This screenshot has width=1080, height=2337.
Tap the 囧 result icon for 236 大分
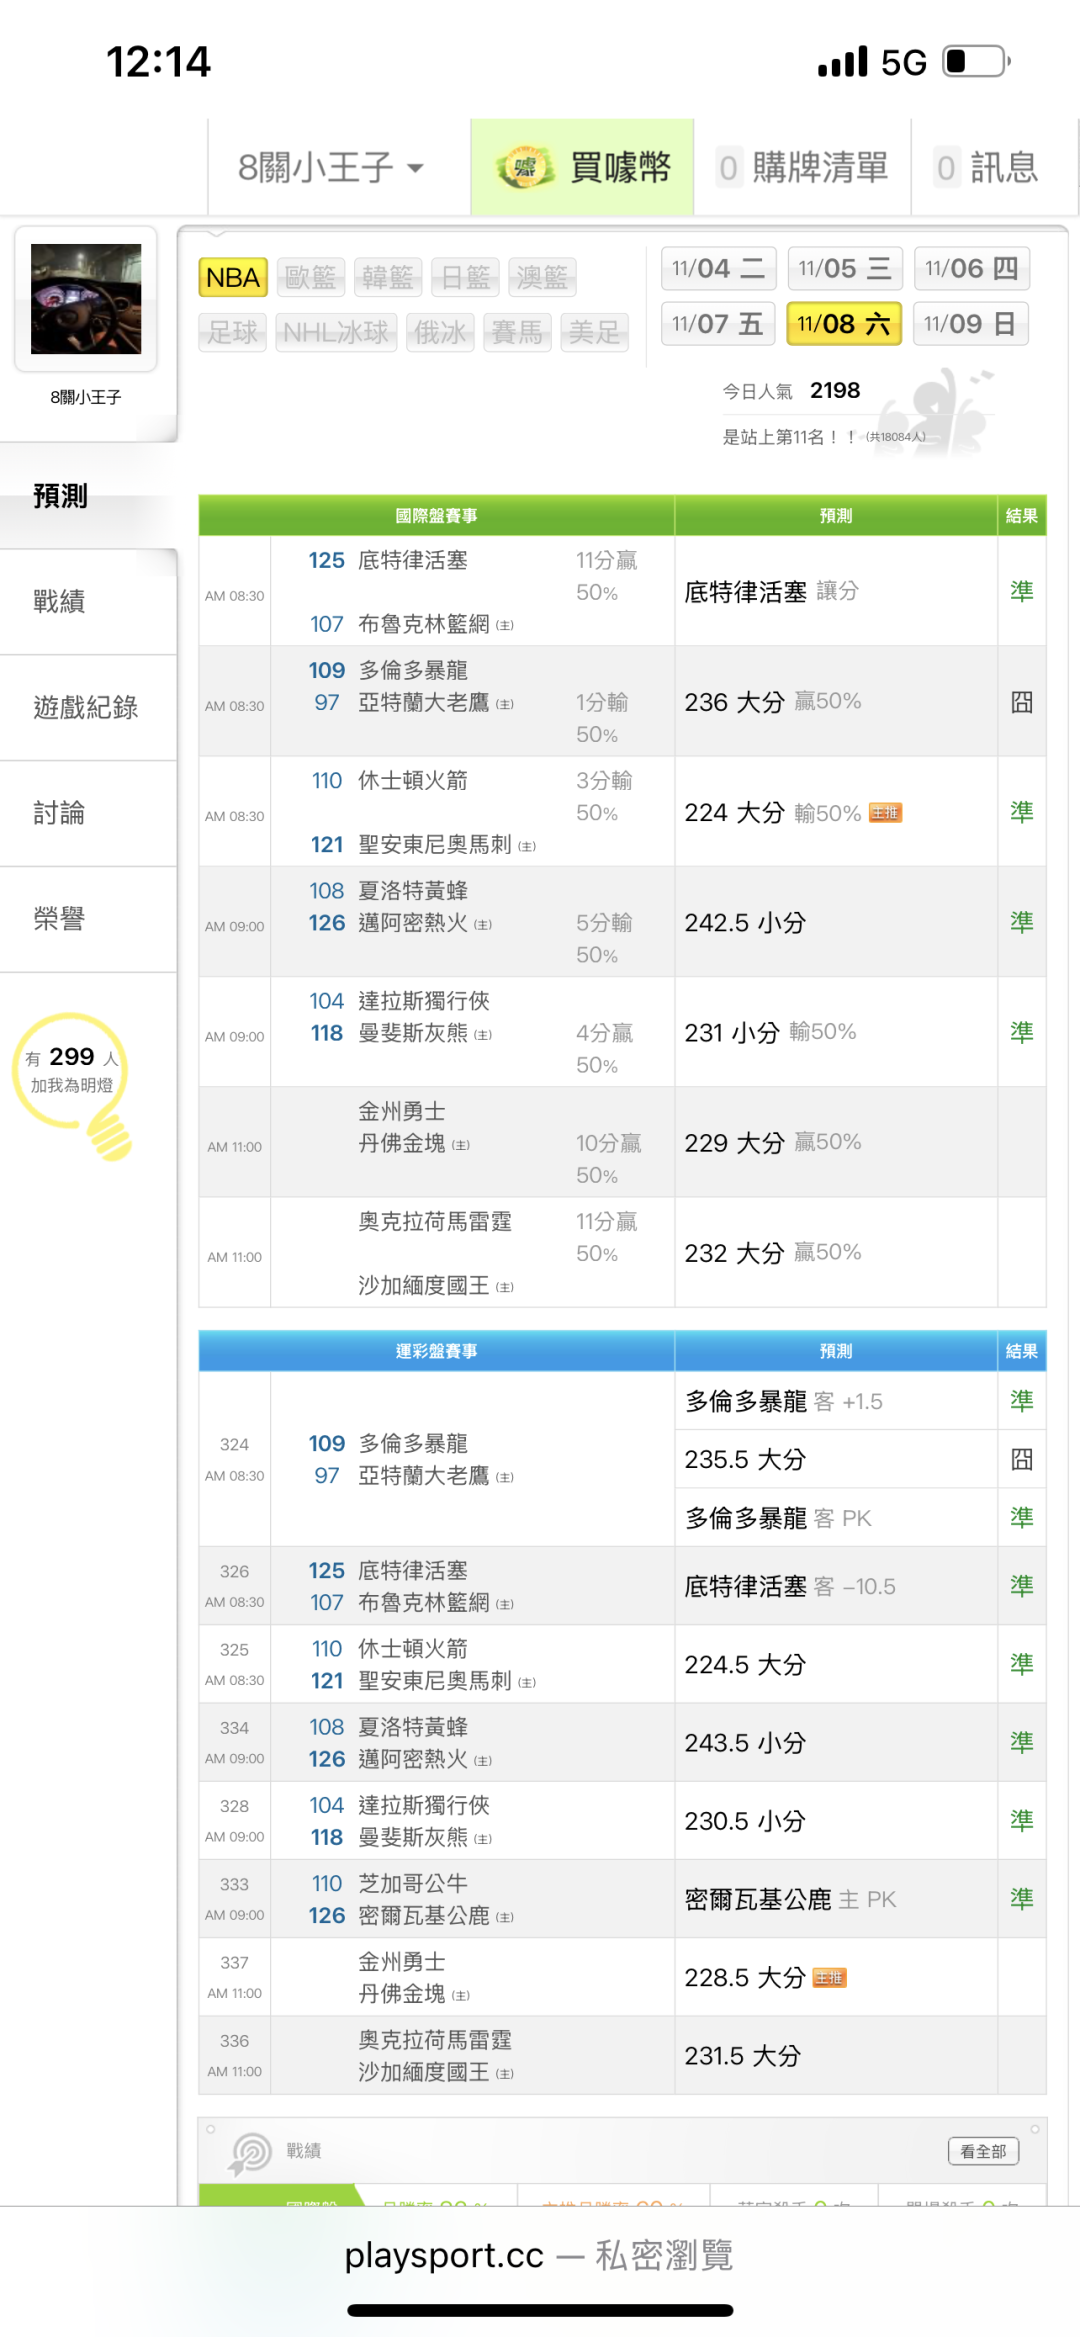pyautogui.click(x=1021, y=702)
